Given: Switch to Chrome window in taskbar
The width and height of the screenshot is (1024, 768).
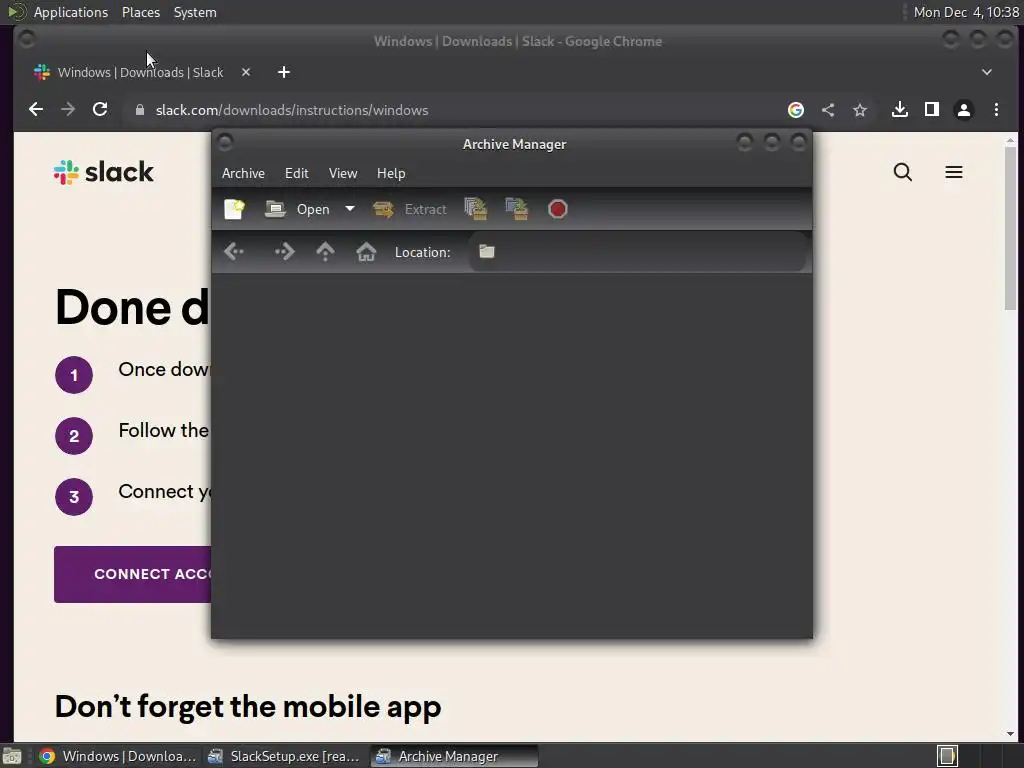Looking at the screenshot, I should tap(118, 756).
